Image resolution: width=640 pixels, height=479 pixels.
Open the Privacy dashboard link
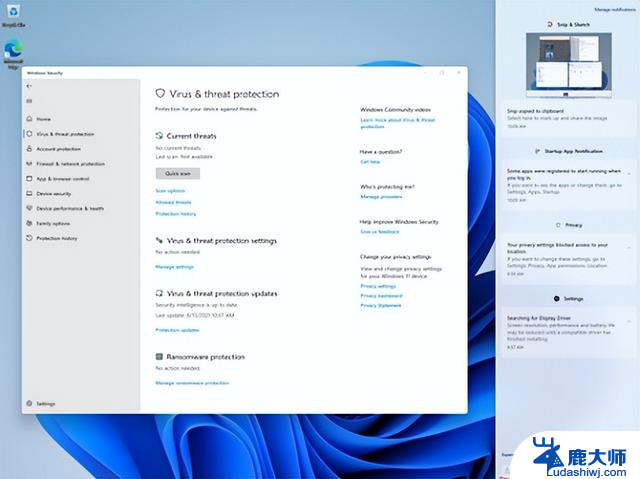pos(381,295)
